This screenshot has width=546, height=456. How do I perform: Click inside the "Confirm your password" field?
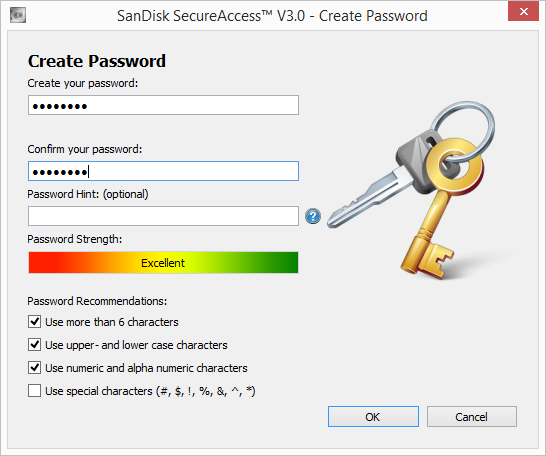[163, 171]
